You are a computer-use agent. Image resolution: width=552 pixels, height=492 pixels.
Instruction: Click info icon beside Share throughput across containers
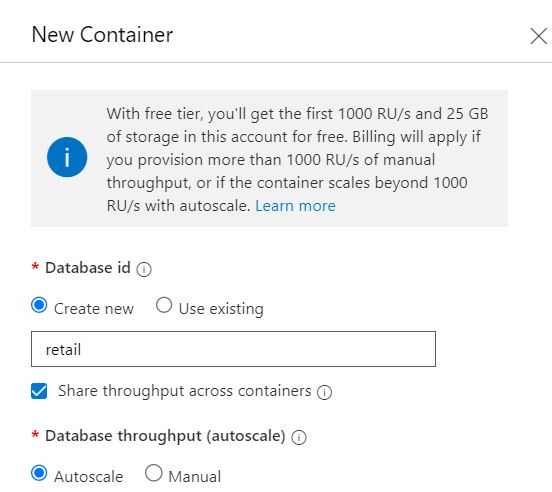(x=324, y=392)
